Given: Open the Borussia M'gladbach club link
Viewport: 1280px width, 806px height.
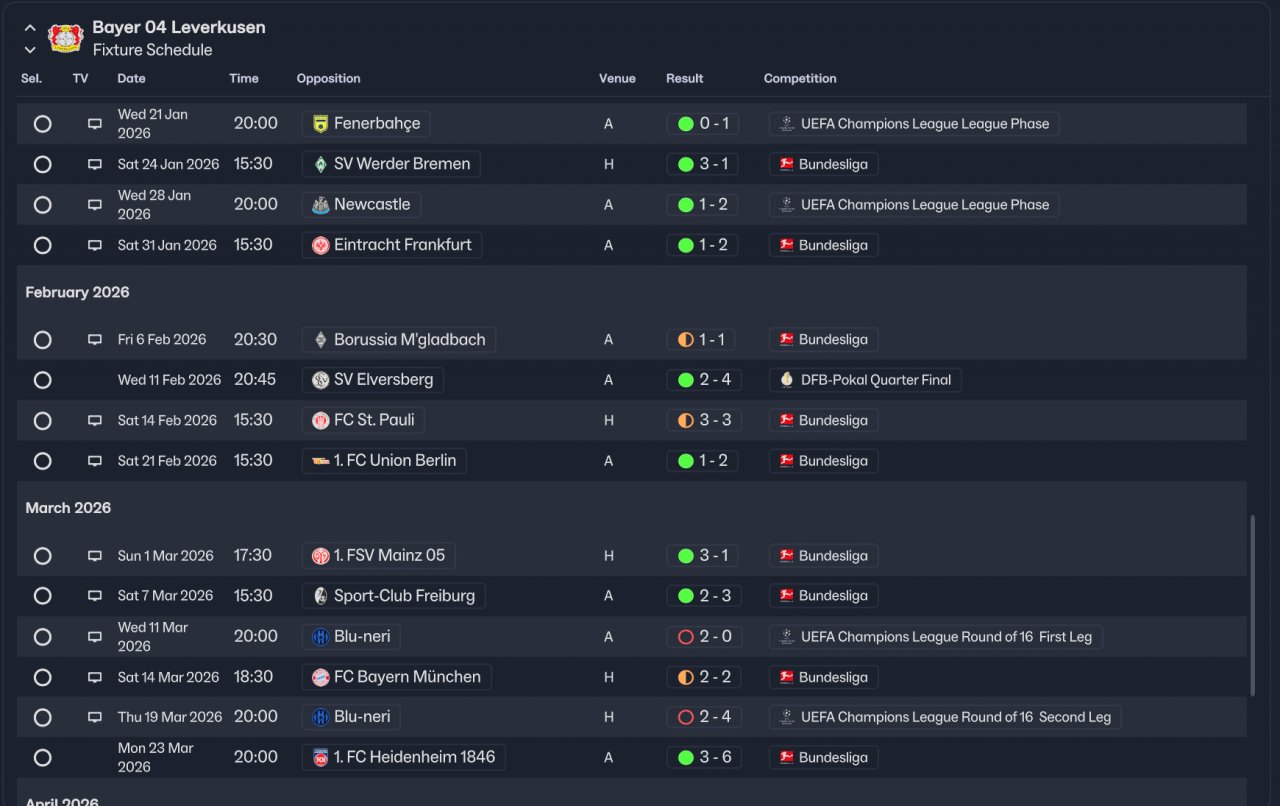Looking at the screenshot, I should point(409,340).
